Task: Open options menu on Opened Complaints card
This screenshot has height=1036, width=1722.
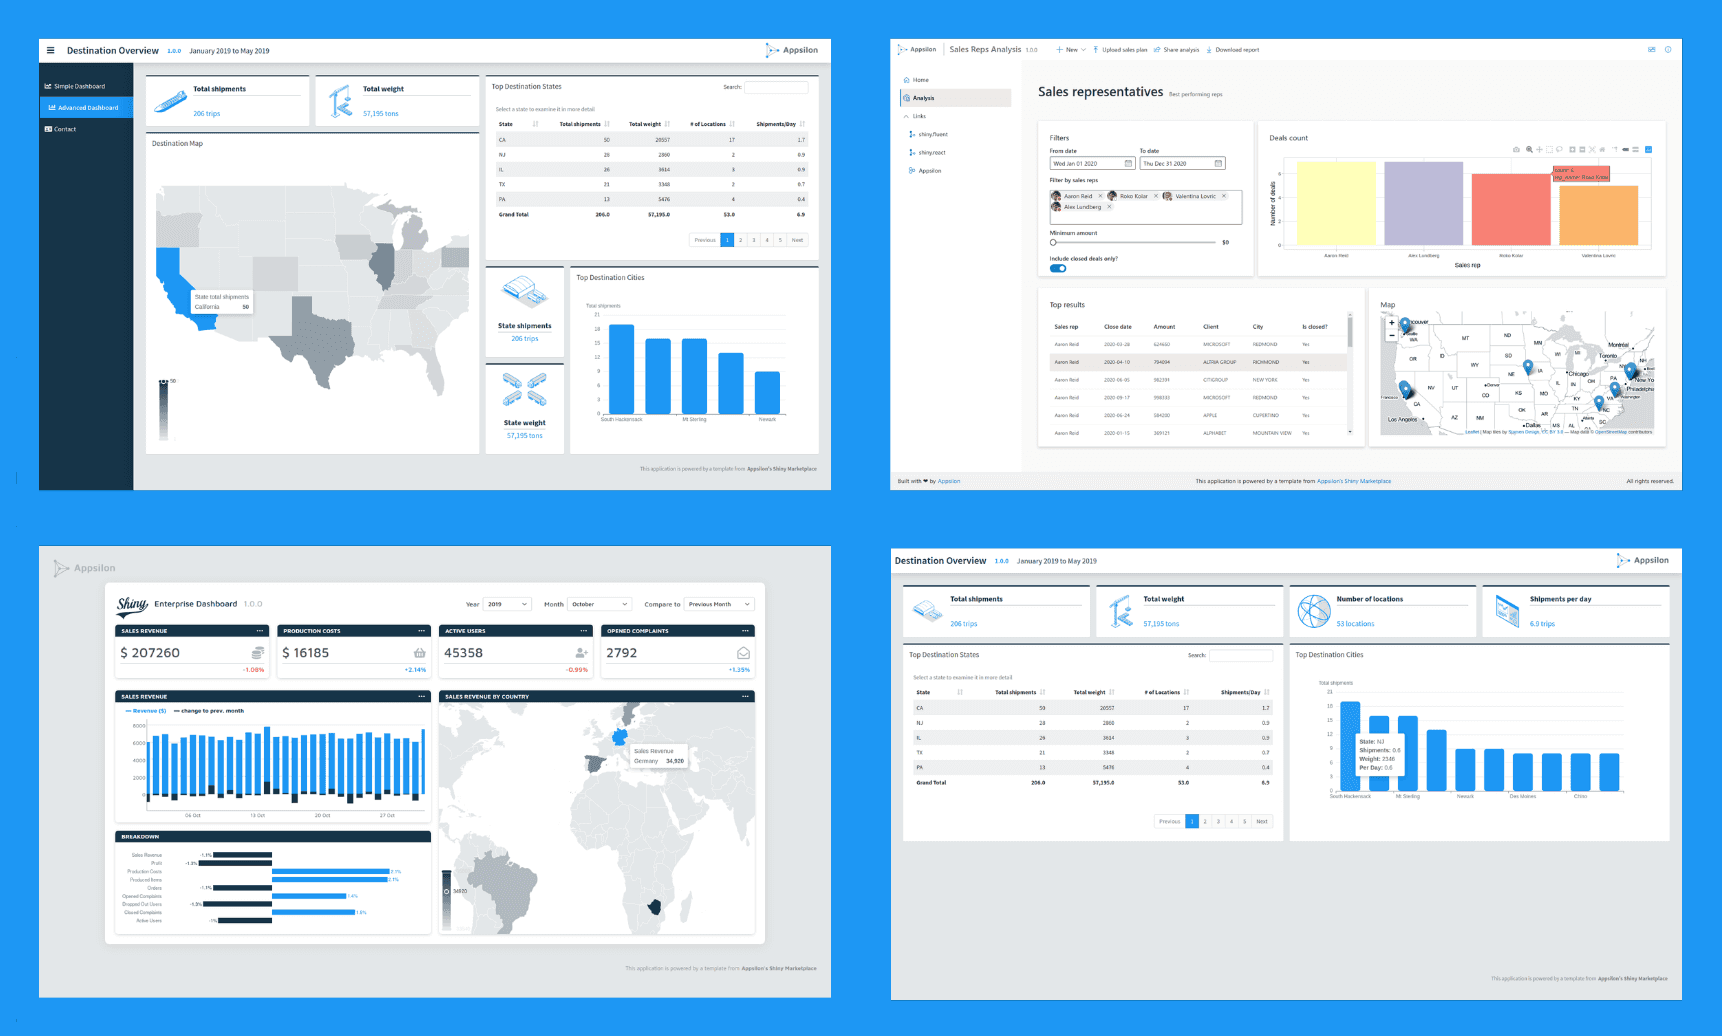Action: point(745,631)
